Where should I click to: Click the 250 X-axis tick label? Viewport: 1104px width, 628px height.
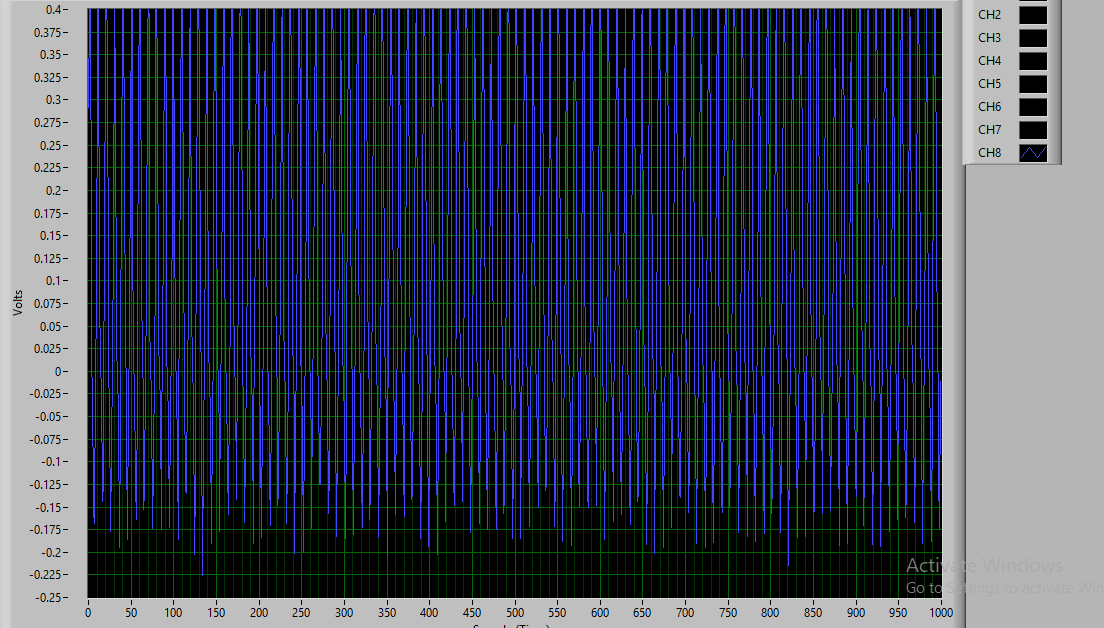(x=301, y=613)
